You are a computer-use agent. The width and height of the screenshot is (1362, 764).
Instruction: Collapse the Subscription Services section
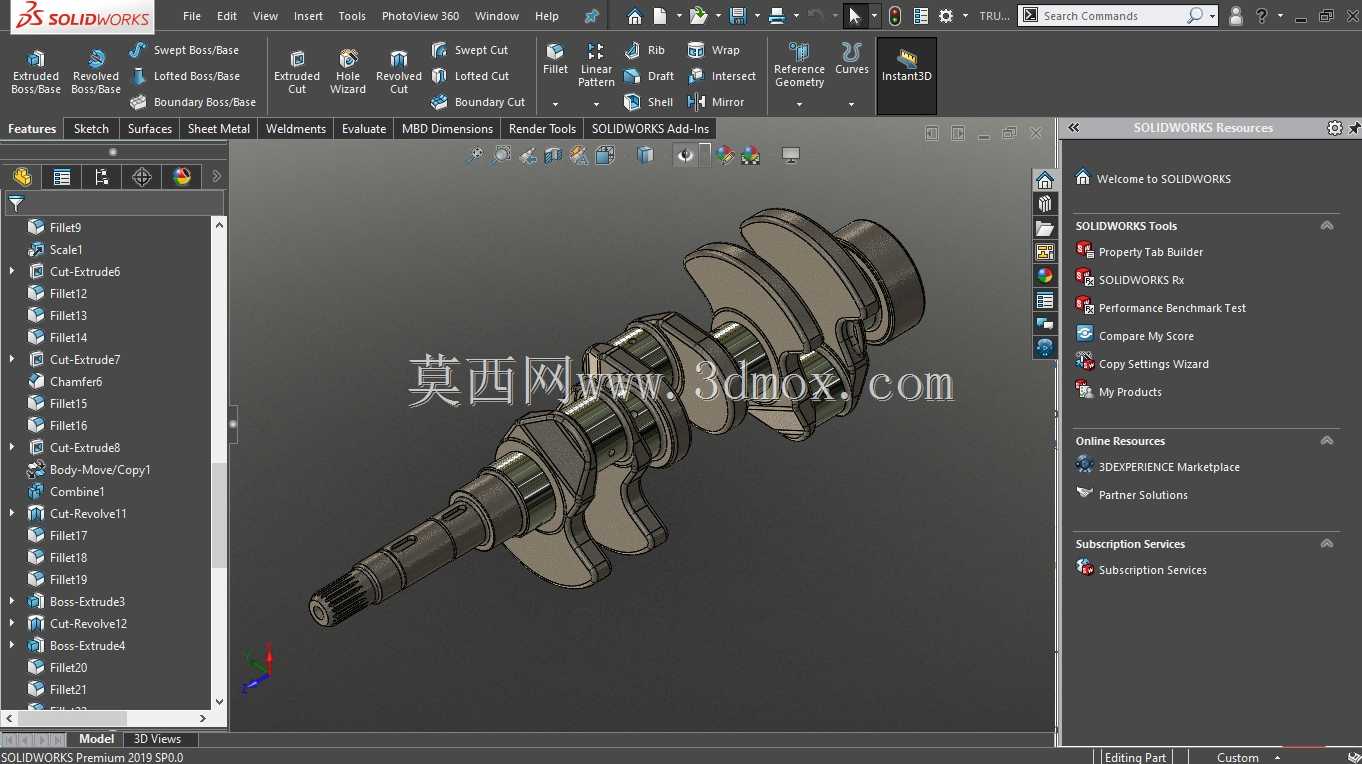point(1327,544)
